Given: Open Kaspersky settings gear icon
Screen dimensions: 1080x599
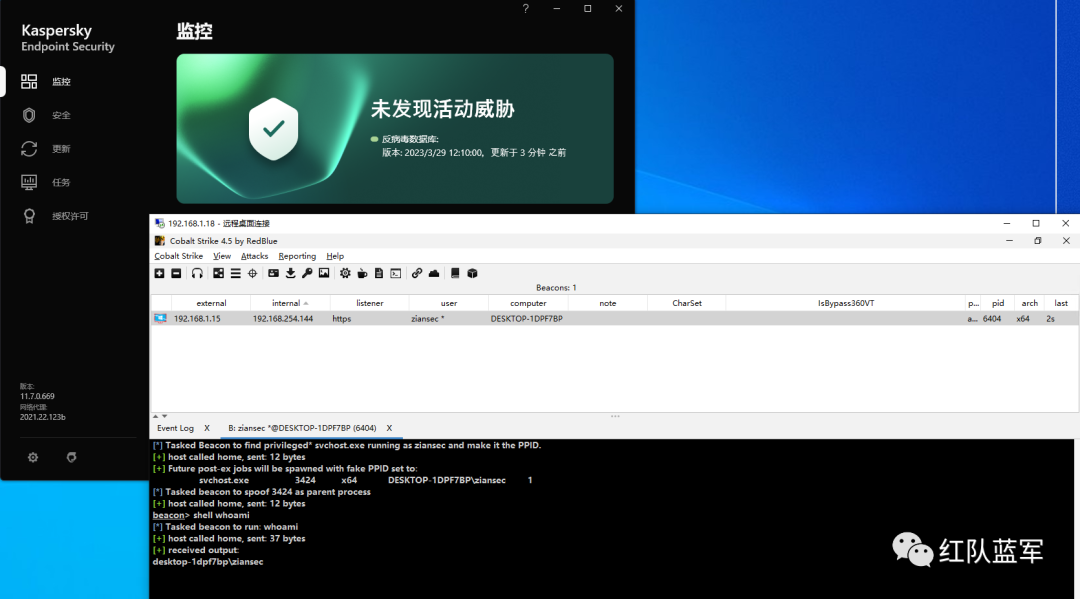Looking at the screenshot, I should (33, 457).
